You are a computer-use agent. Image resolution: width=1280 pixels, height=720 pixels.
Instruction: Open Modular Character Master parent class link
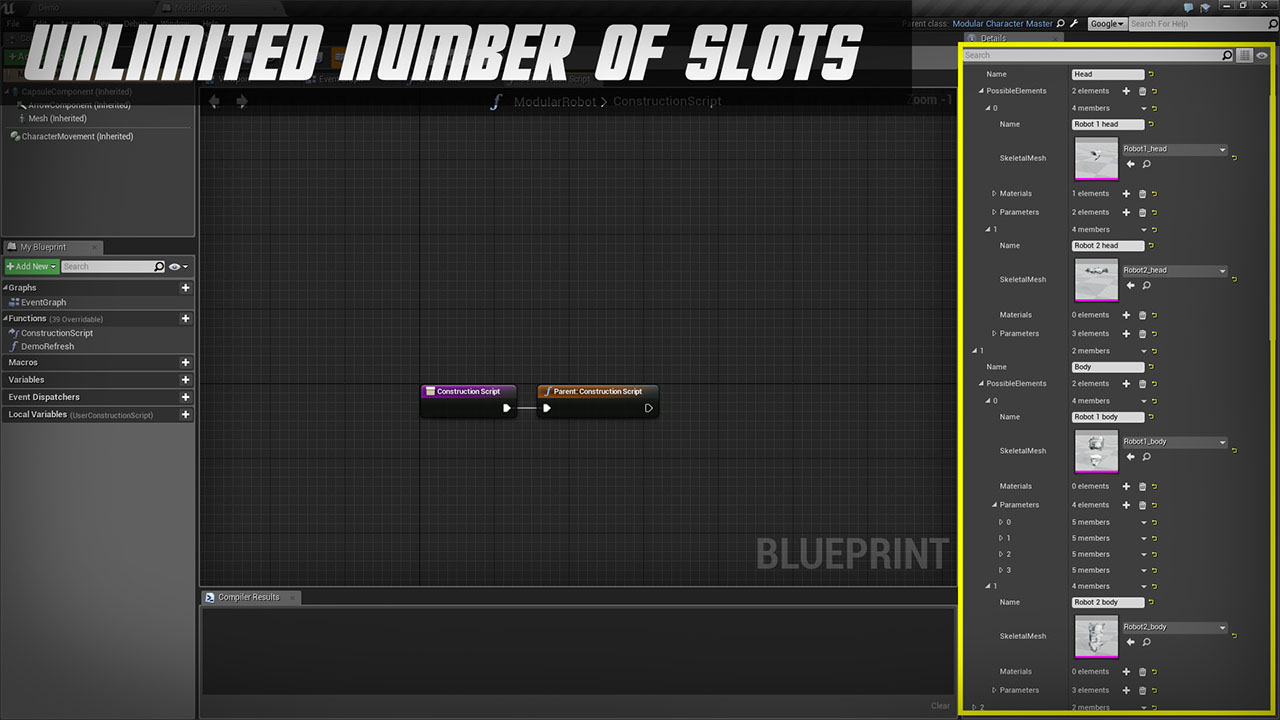[x=1002, y=23]
